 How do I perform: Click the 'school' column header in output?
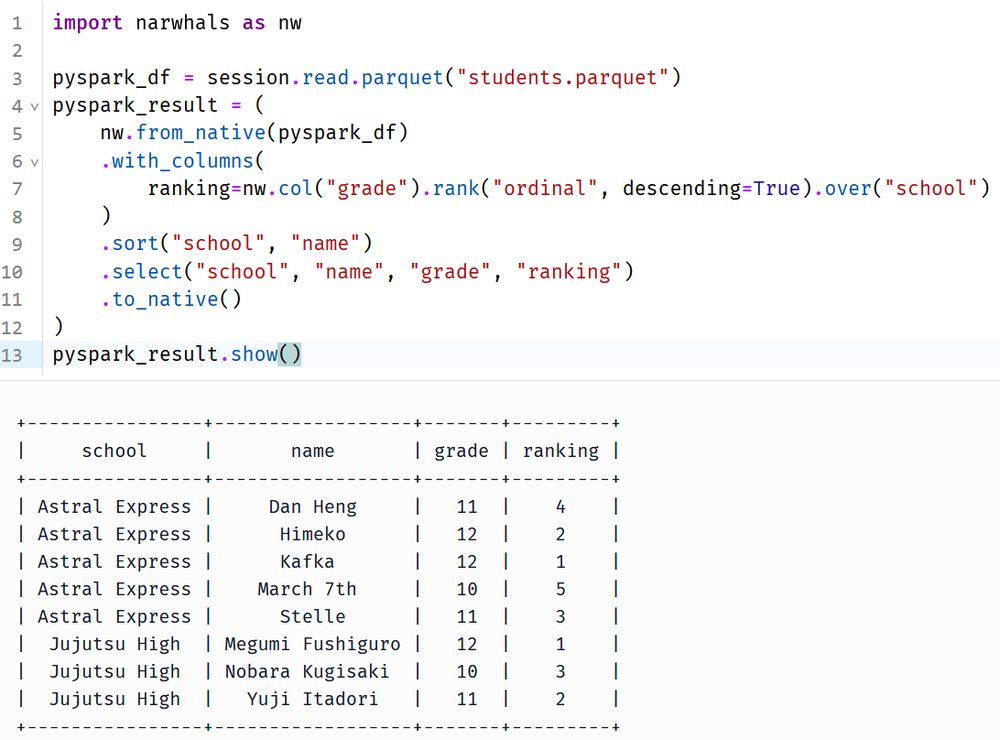[x=114, y=451]
